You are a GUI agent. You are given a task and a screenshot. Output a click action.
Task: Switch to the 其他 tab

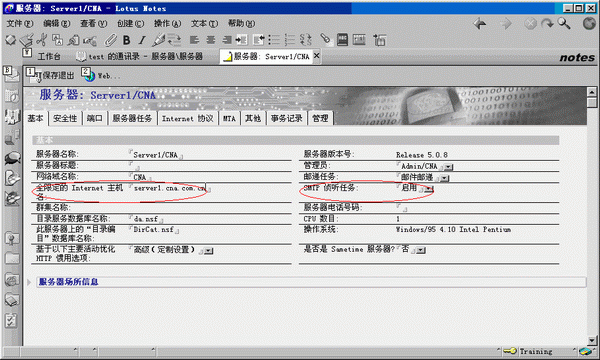point(253,118)
